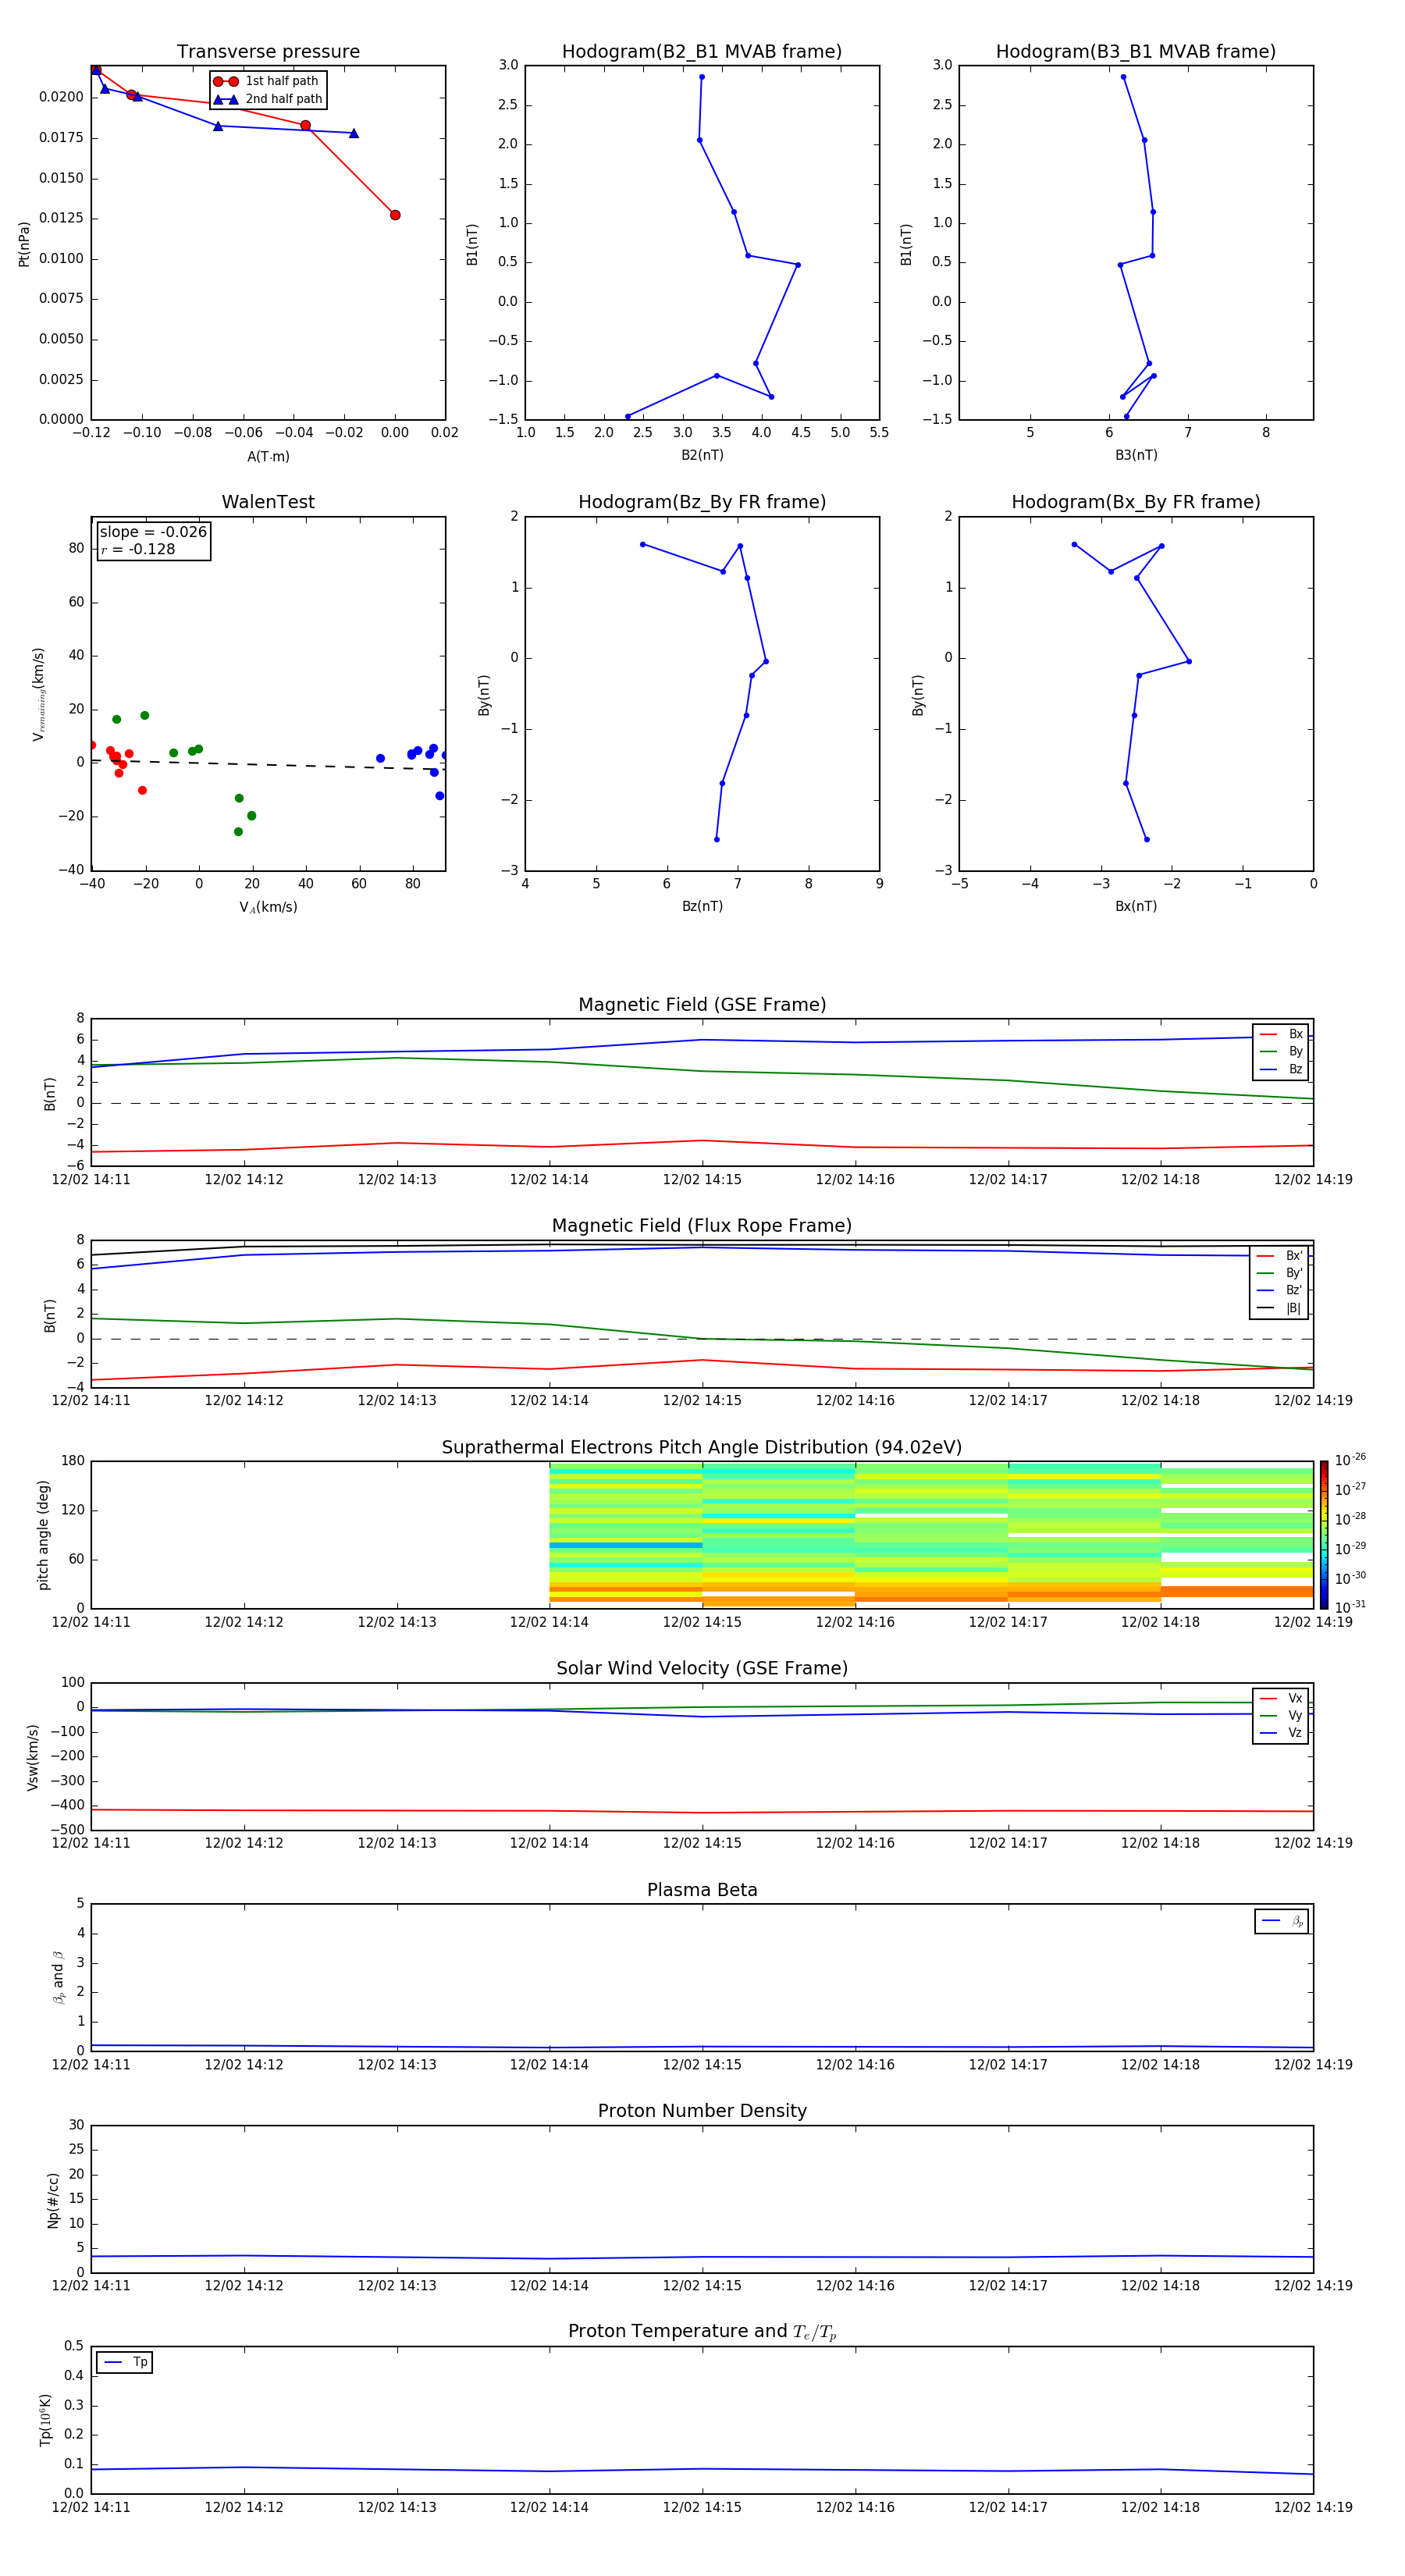This screenshot has height=2576, width=1405.
Task: Click the 'Pt(nPa)' y-axis label
Action: (x=24, y=244)
